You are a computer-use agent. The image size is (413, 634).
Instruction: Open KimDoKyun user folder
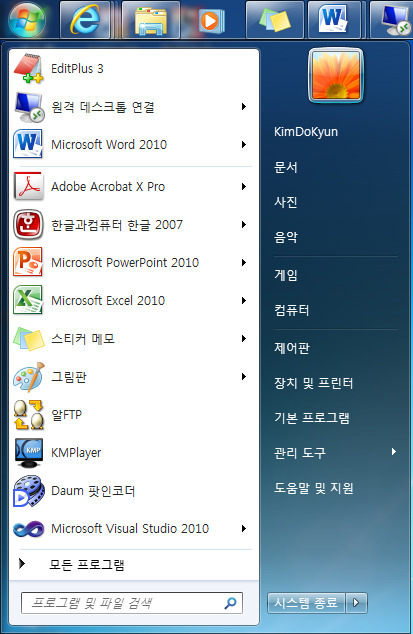pyautogui.click(x=306, y=132)
